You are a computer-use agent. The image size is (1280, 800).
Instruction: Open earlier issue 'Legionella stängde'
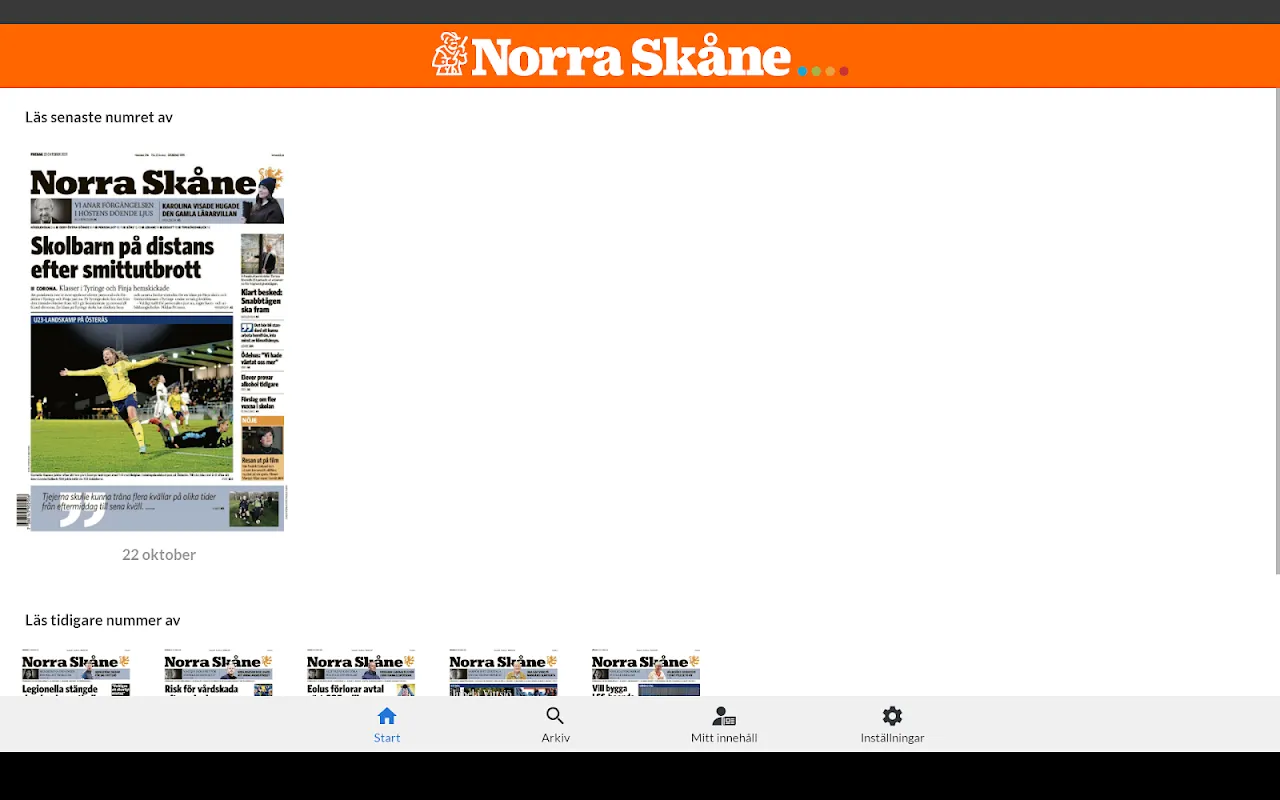click(76, 672)
